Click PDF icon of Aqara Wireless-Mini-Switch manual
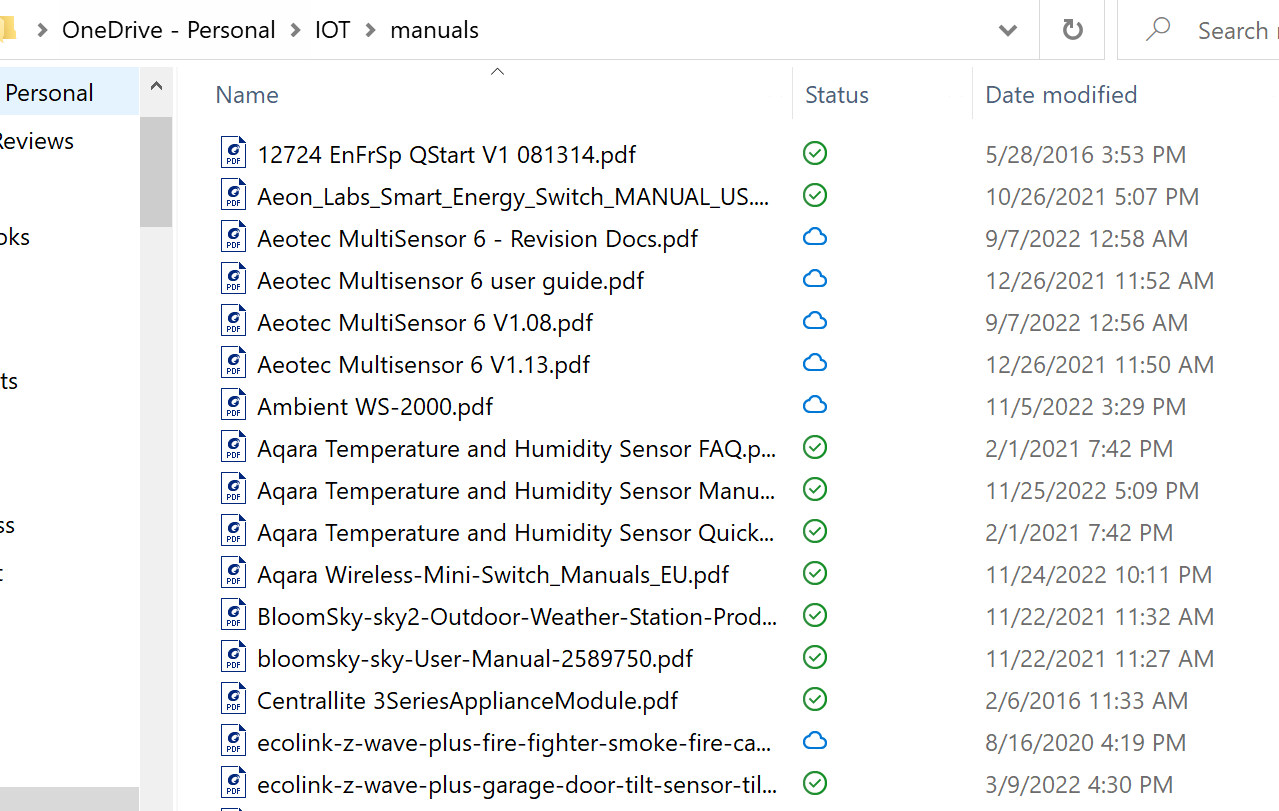 pos(233,573)
